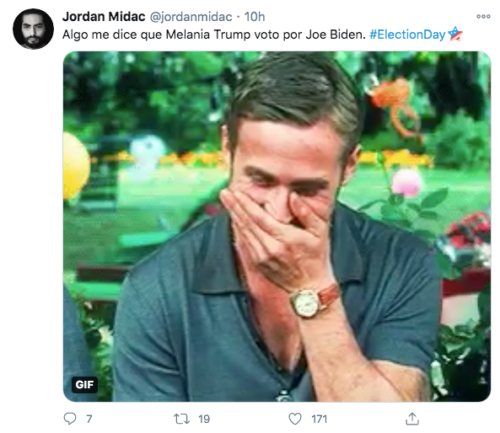Click the star emoji after #ElectionDay
The image size is (500, 433).
click(x=455, y=34)
